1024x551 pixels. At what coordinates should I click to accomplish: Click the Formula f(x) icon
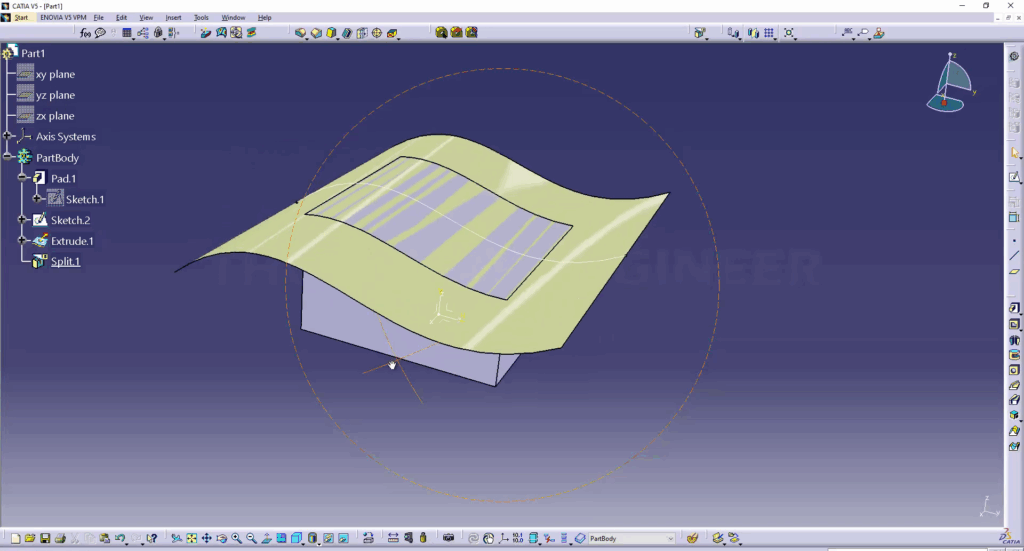86,33
